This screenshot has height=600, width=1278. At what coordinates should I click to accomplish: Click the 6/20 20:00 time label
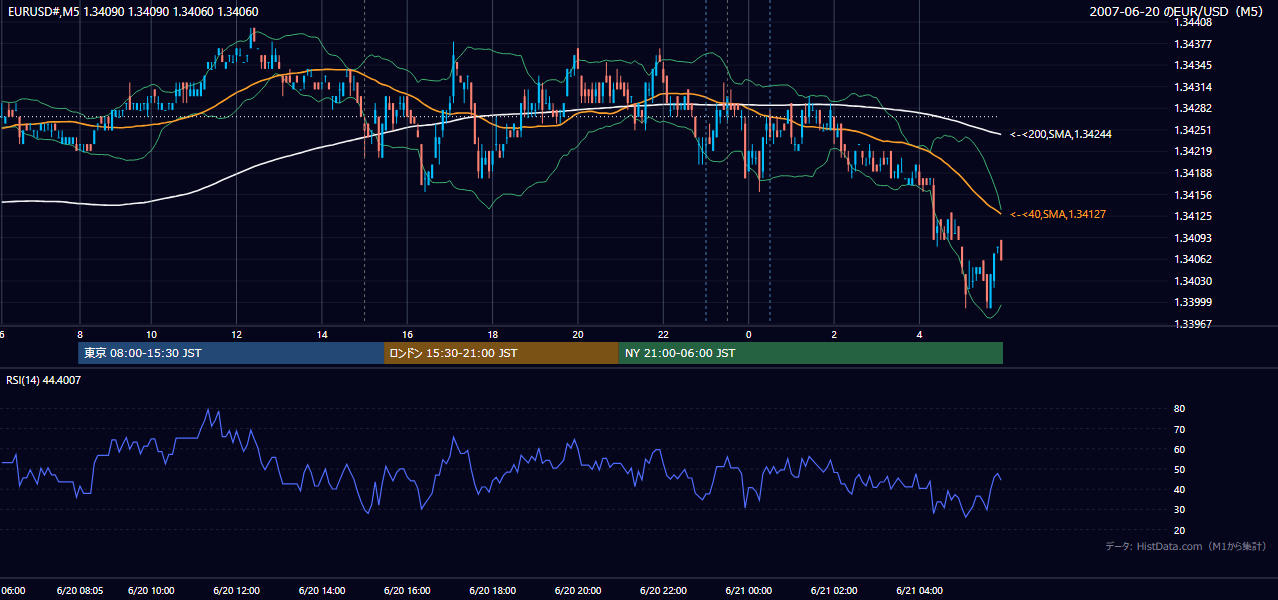click(578, 591)
